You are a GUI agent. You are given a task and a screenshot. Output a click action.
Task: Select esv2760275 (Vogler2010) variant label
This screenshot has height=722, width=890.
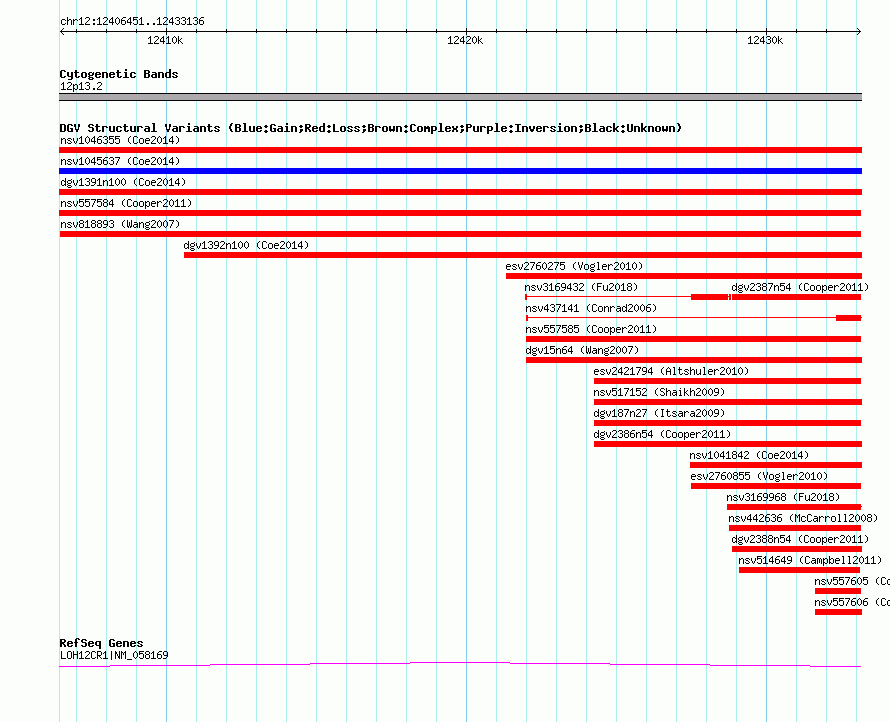[574, 266]
